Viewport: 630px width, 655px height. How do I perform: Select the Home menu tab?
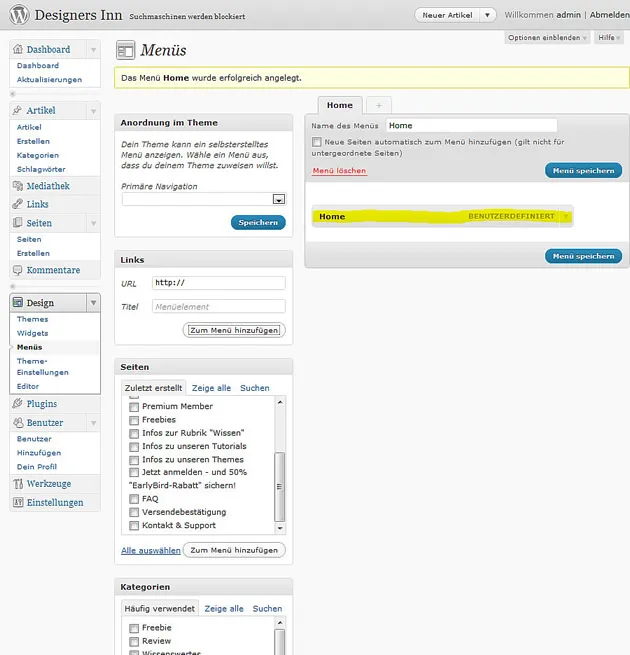pos(340,105)
